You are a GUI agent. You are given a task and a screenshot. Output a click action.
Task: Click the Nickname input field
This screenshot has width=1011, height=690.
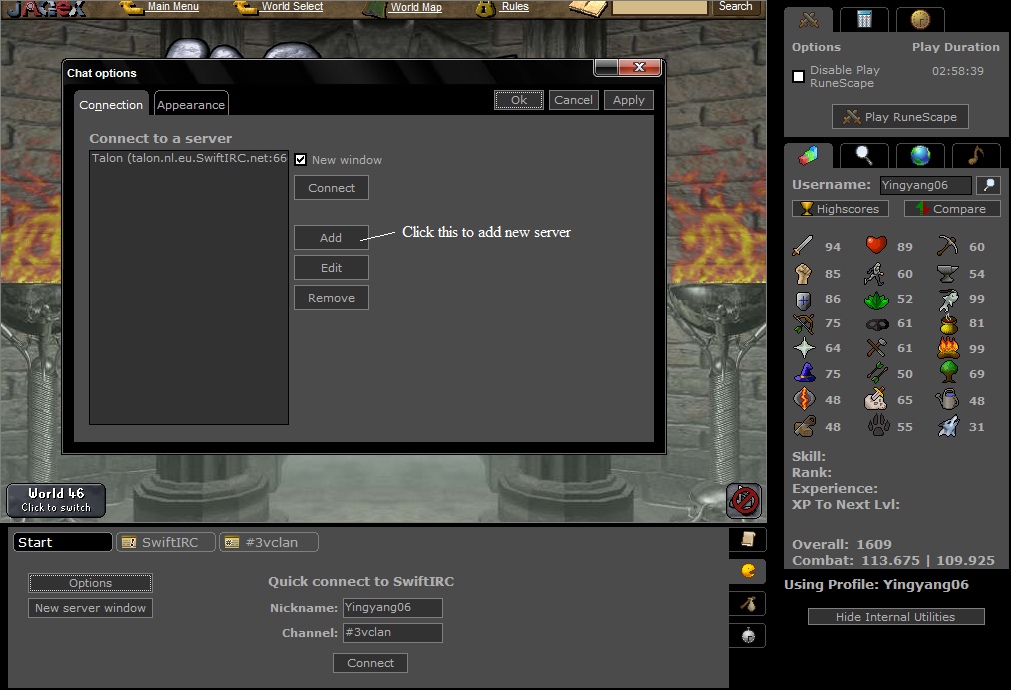click(x=393, y=607)
